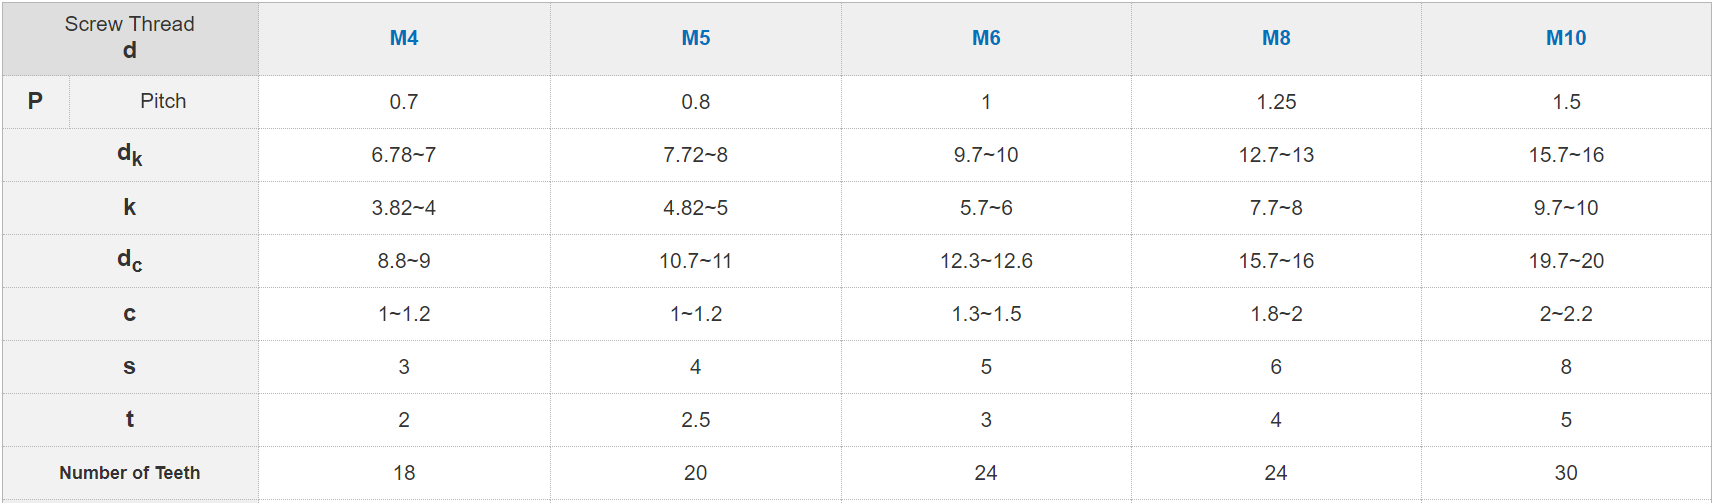Select the Screw Thread d header cell
The height and width of the screenshot is (503, 1716).
click(130, 38)
